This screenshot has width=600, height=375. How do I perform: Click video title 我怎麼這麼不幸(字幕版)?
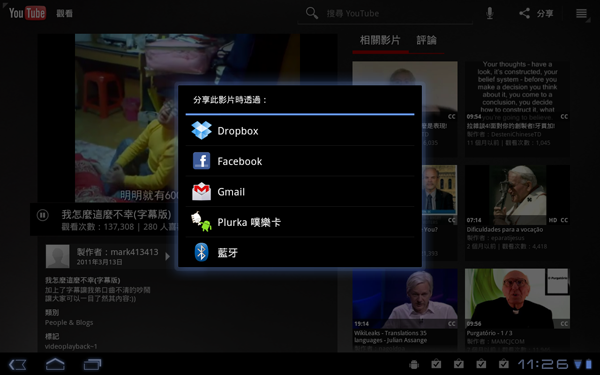pos(116,214)
